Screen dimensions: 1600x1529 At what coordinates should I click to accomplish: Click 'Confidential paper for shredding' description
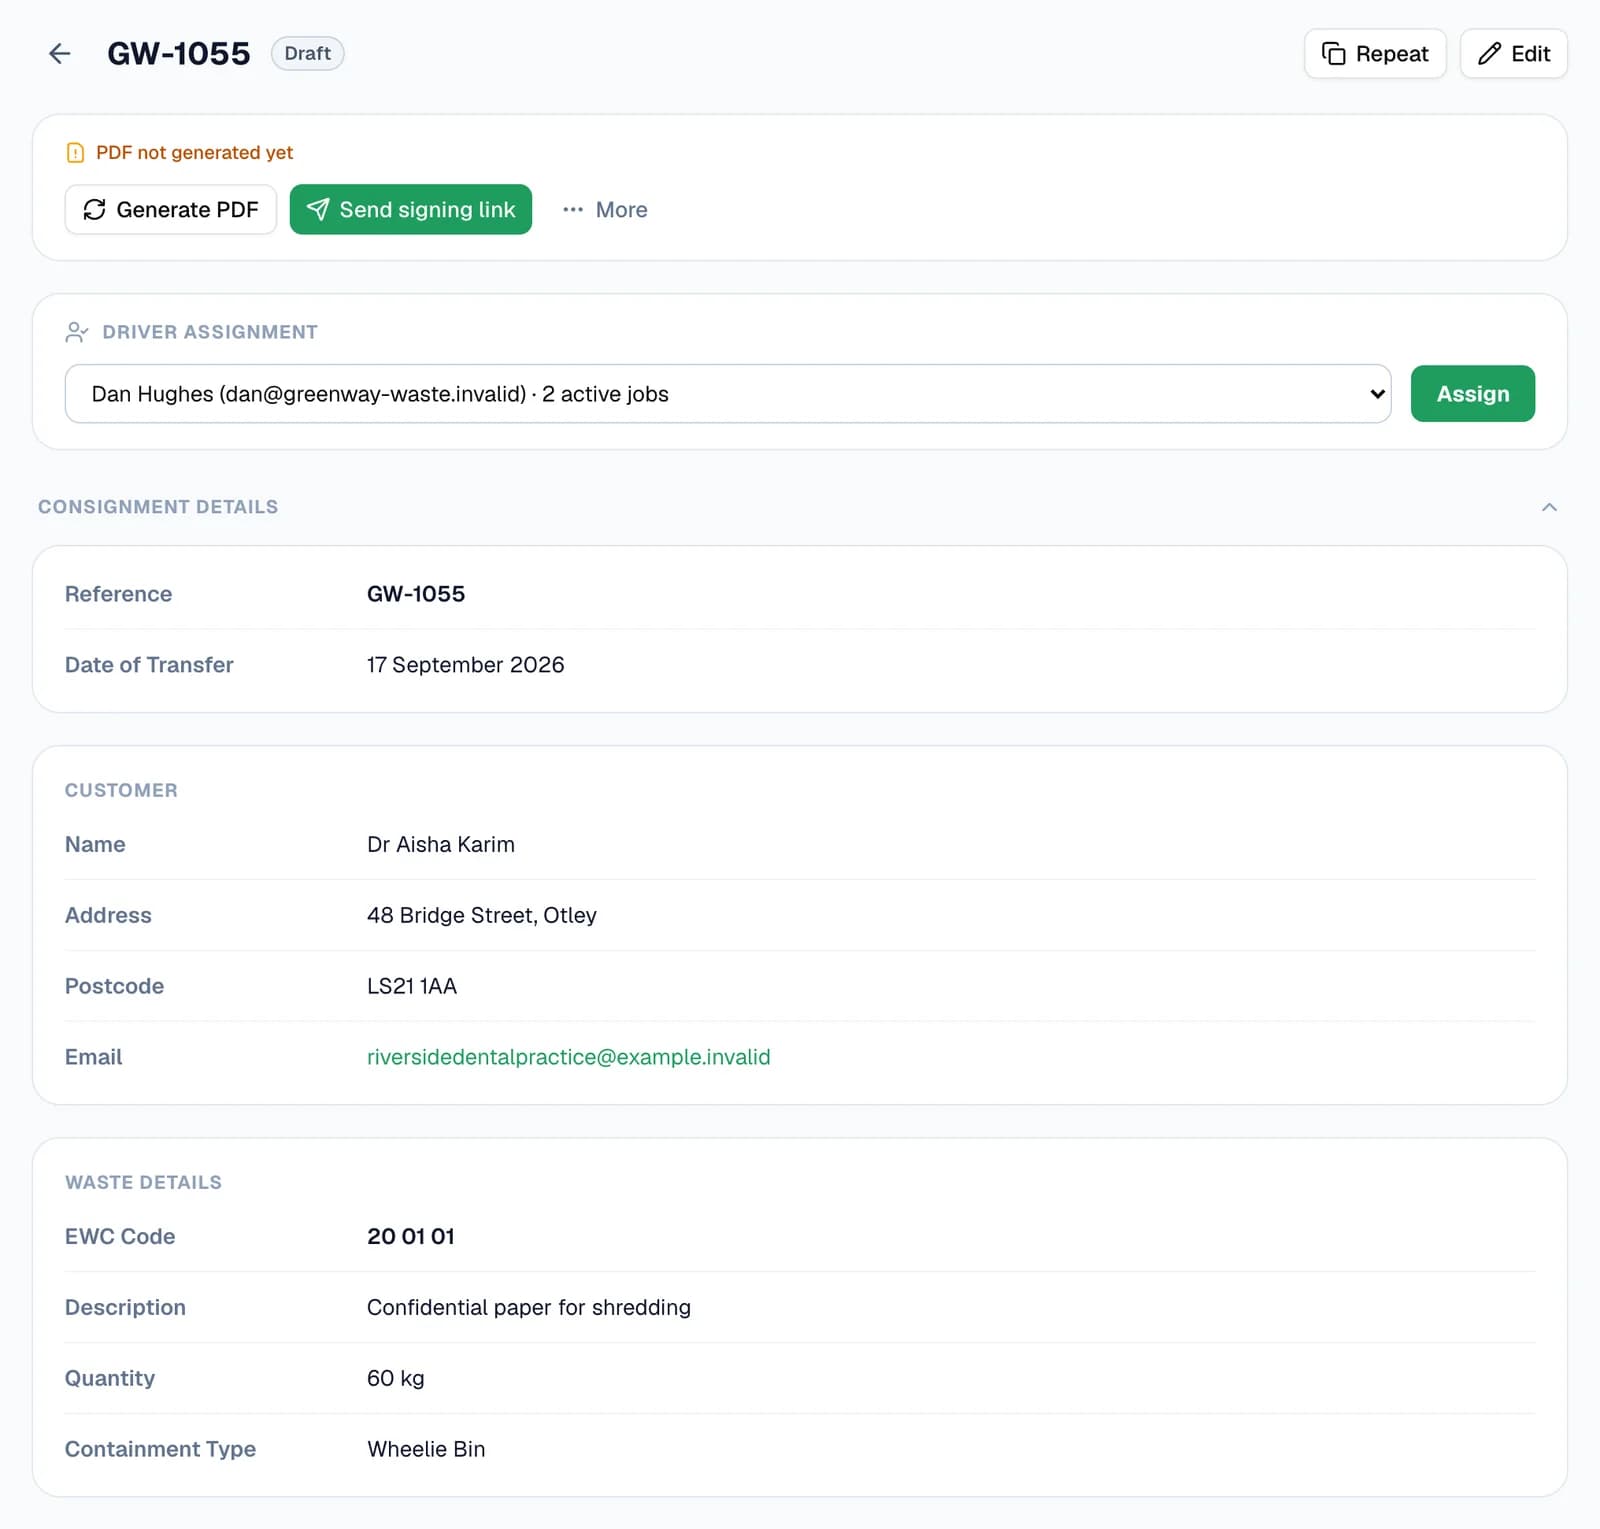pyautogui.click(x=529, y=1307)
